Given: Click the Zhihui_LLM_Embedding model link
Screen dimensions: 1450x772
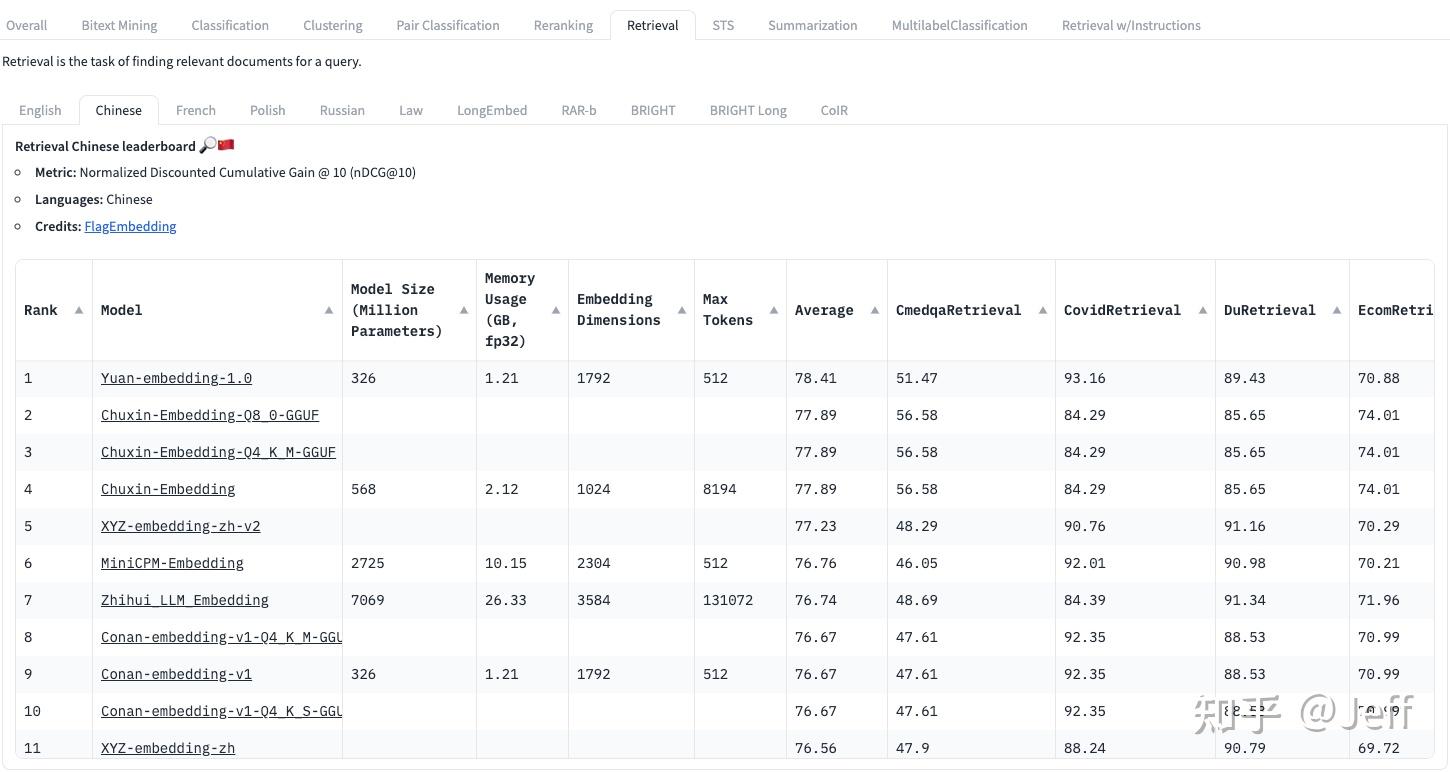Looking at the screenshot, I should click(x=185, y=600).
